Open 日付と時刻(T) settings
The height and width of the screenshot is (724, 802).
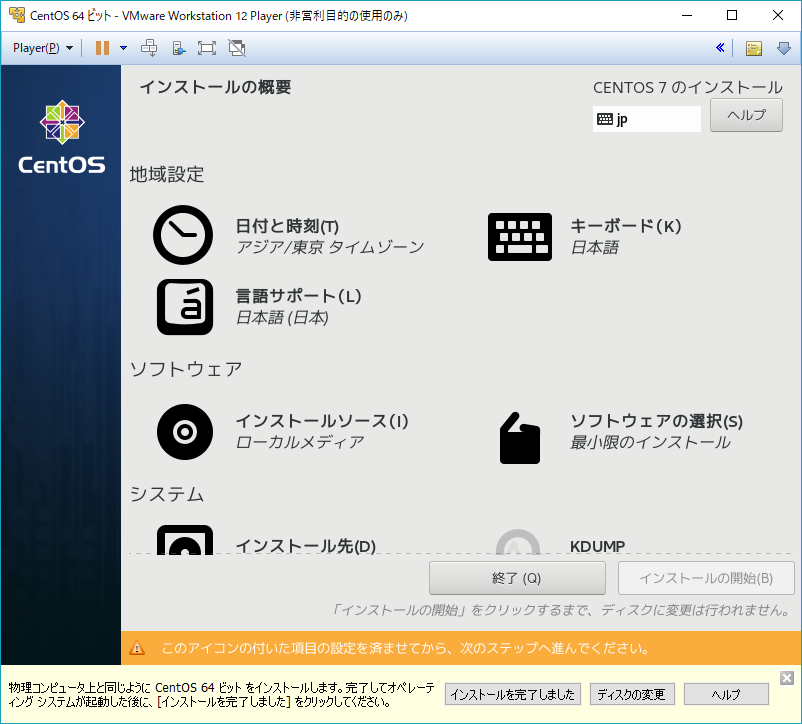click(287, 226)
